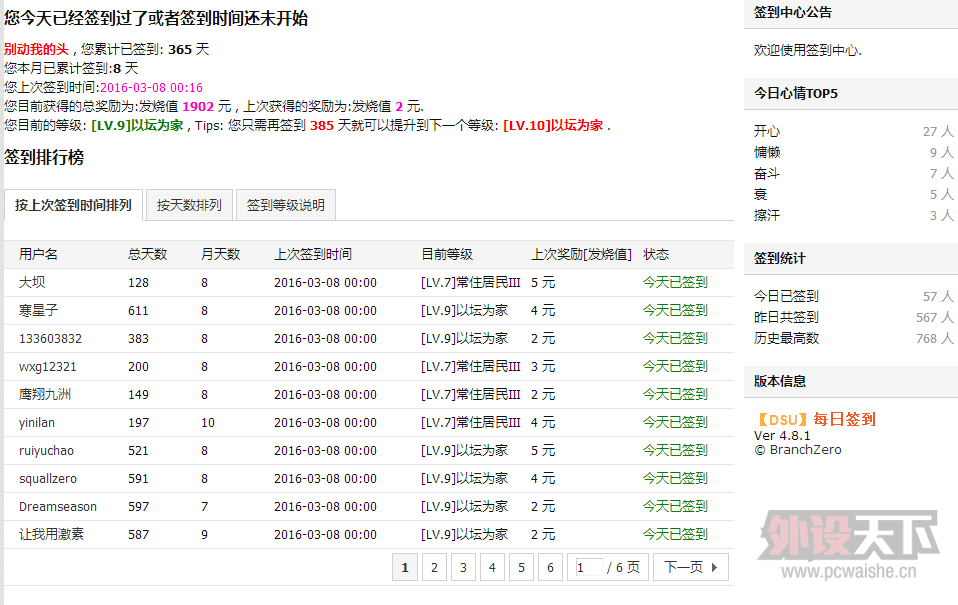Open user 大坝 profile link
The height and width of the screenshot is (605, 958).
pos(31,283)
